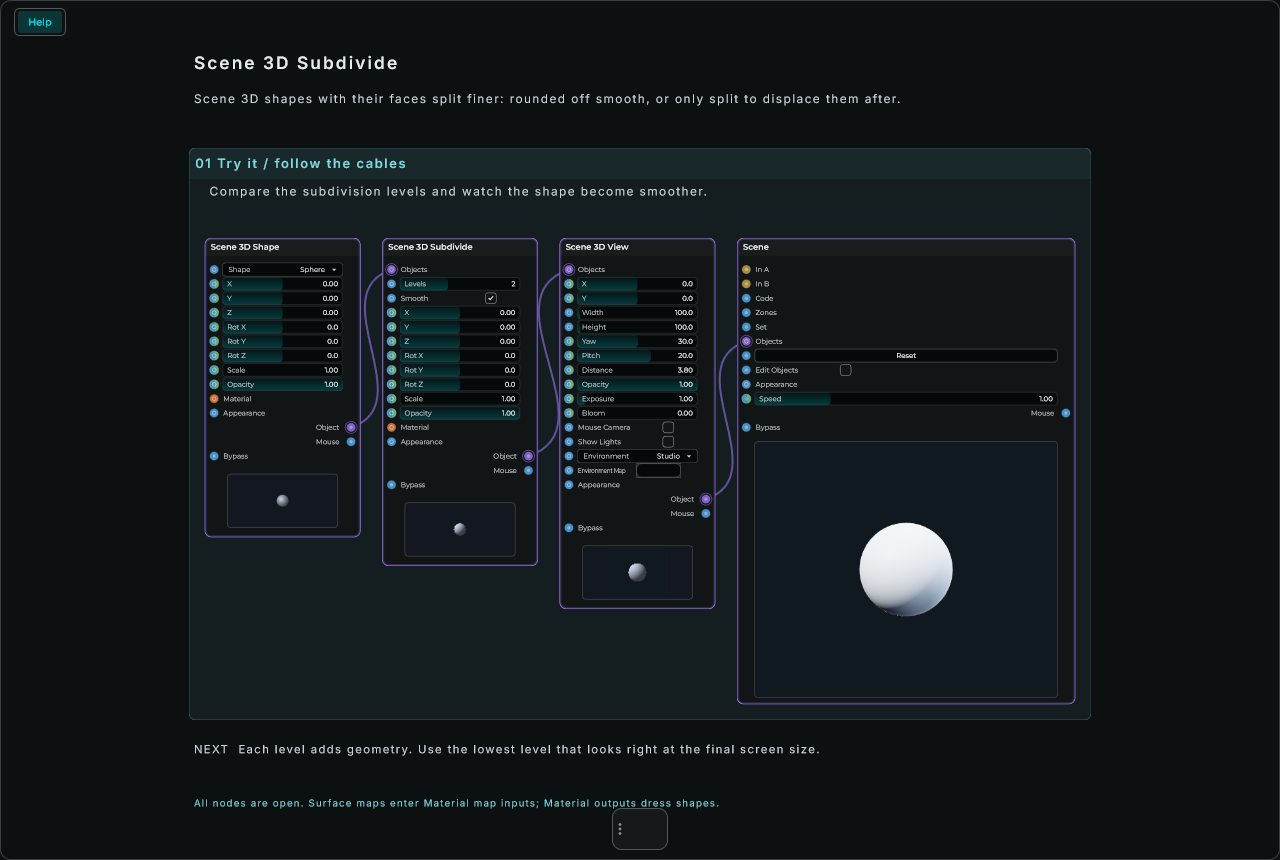Click the Objects input port on Scene 3D Subdivide
The height and width of the screenshot is (860, 1280).
[392, 270]
